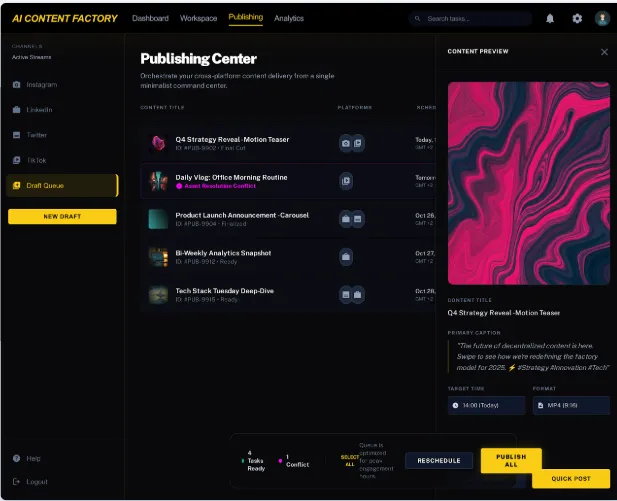Open the Target Time 14:00 field
This screenshot has width=617, height=501.
click(486, 405)
